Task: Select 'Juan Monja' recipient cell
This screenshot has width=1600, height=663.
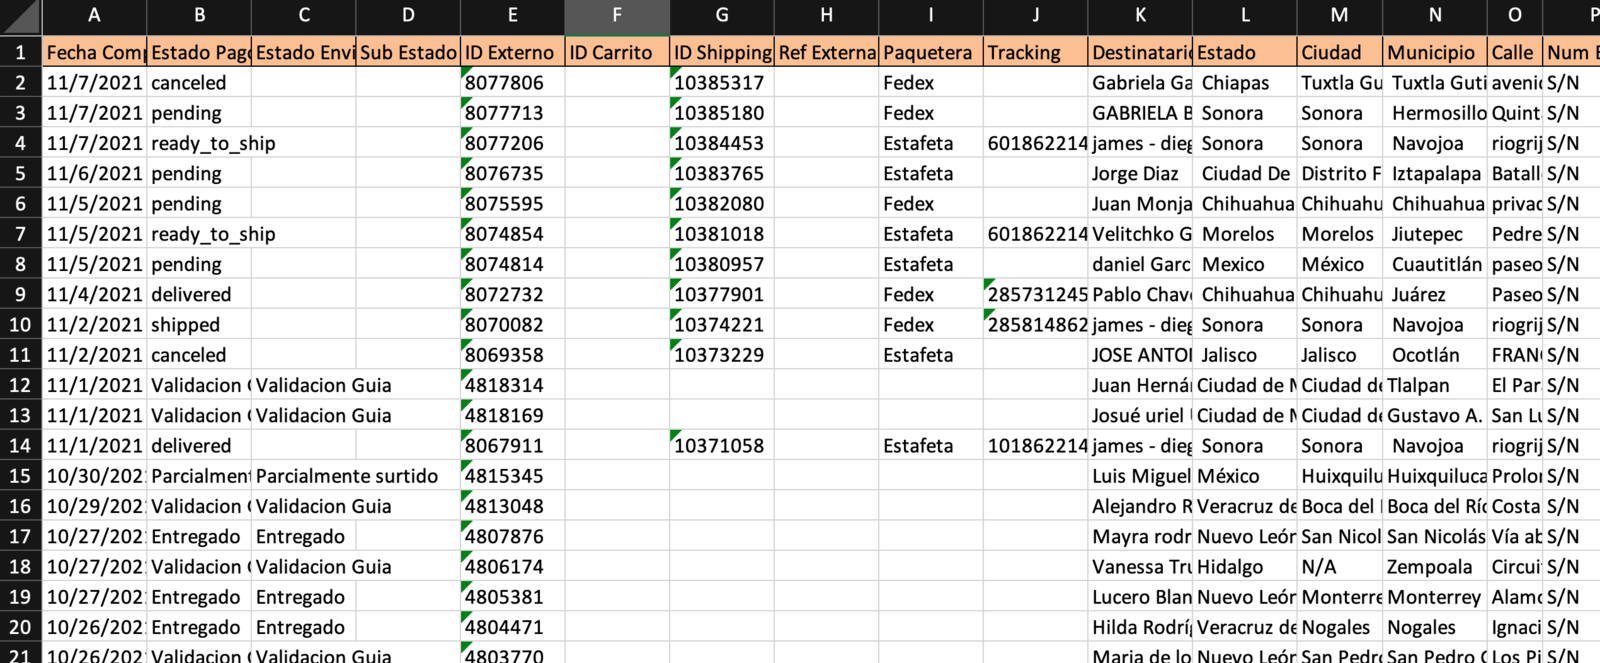Action: pos(1140,204)
